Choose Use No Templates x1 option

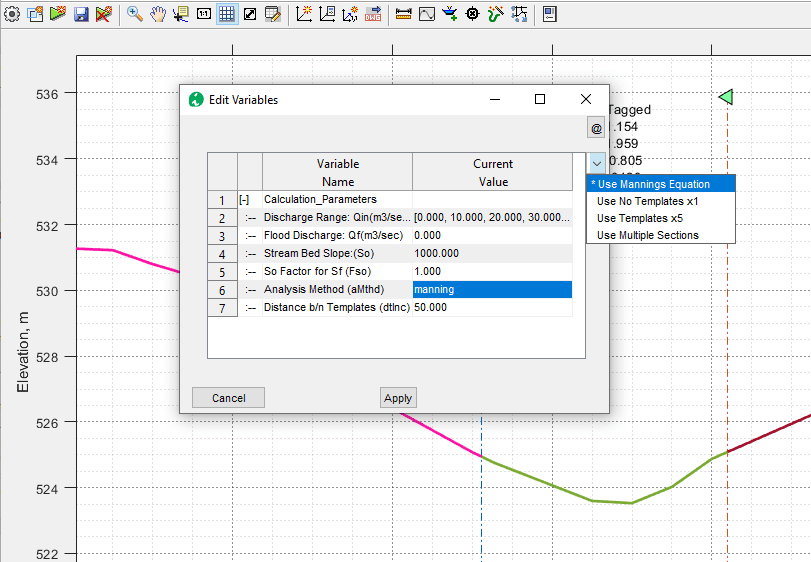pos(660,201)
